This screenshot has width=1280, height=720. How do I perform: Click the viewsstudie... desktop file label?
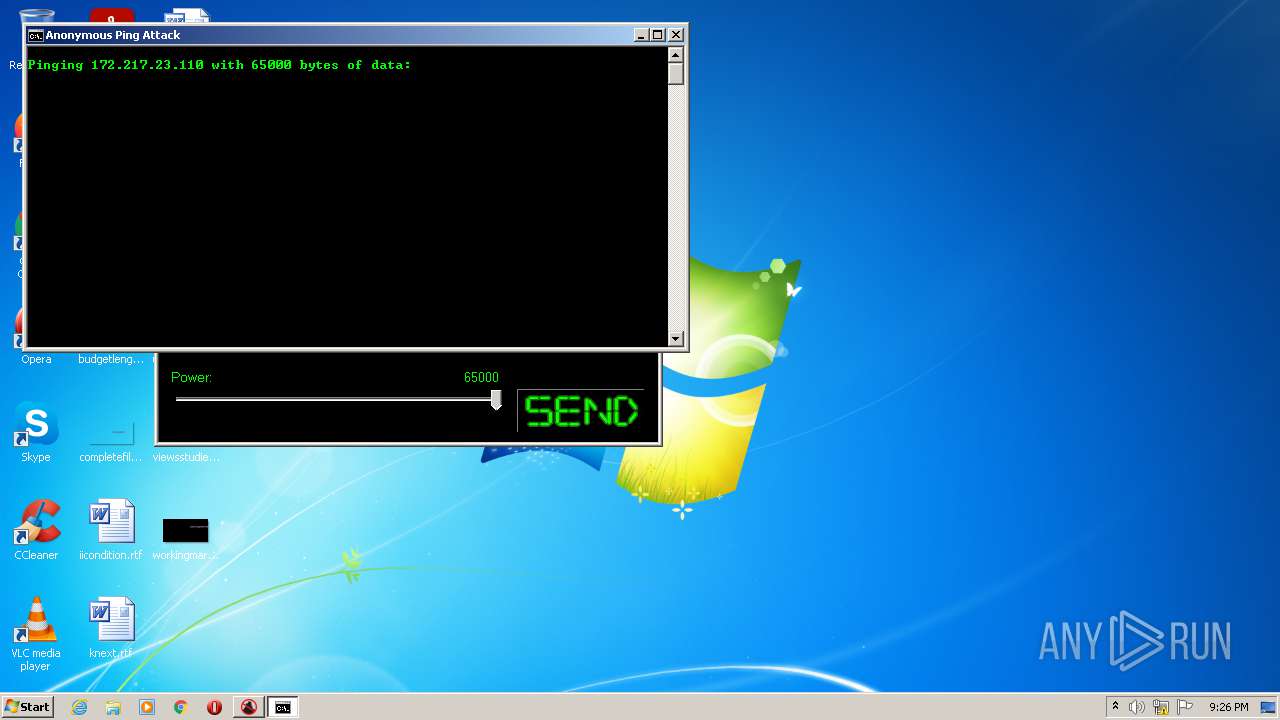186,457
